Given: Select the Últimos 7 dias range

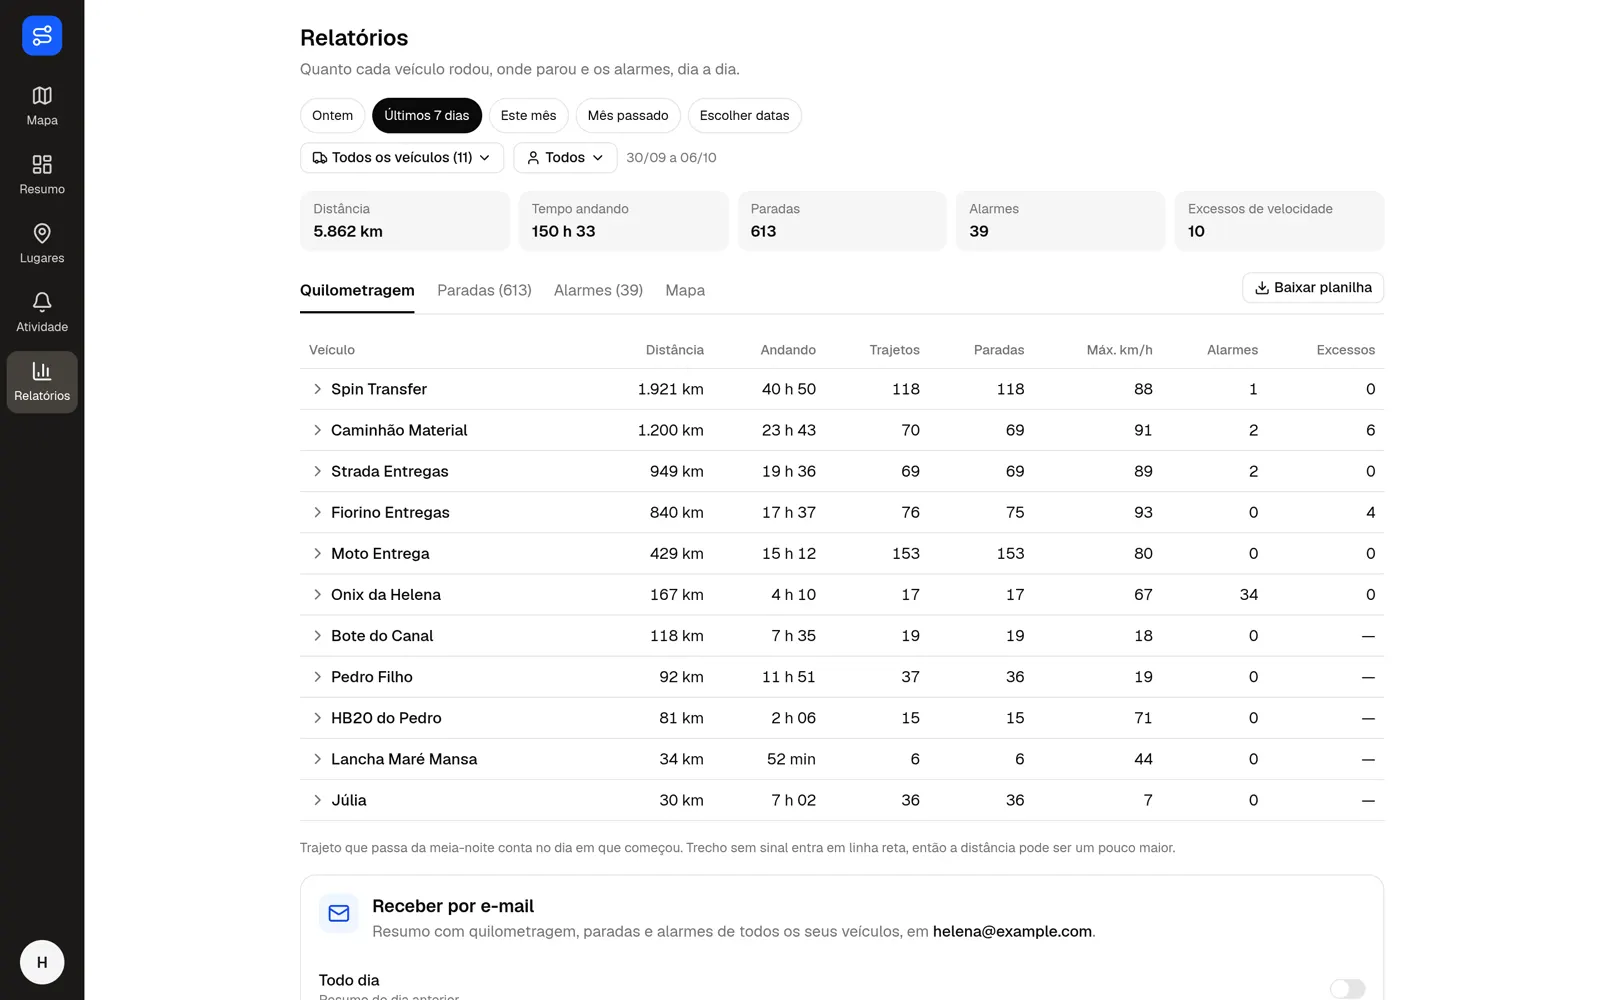Looking at the screenshot, I should pos(427,116).
